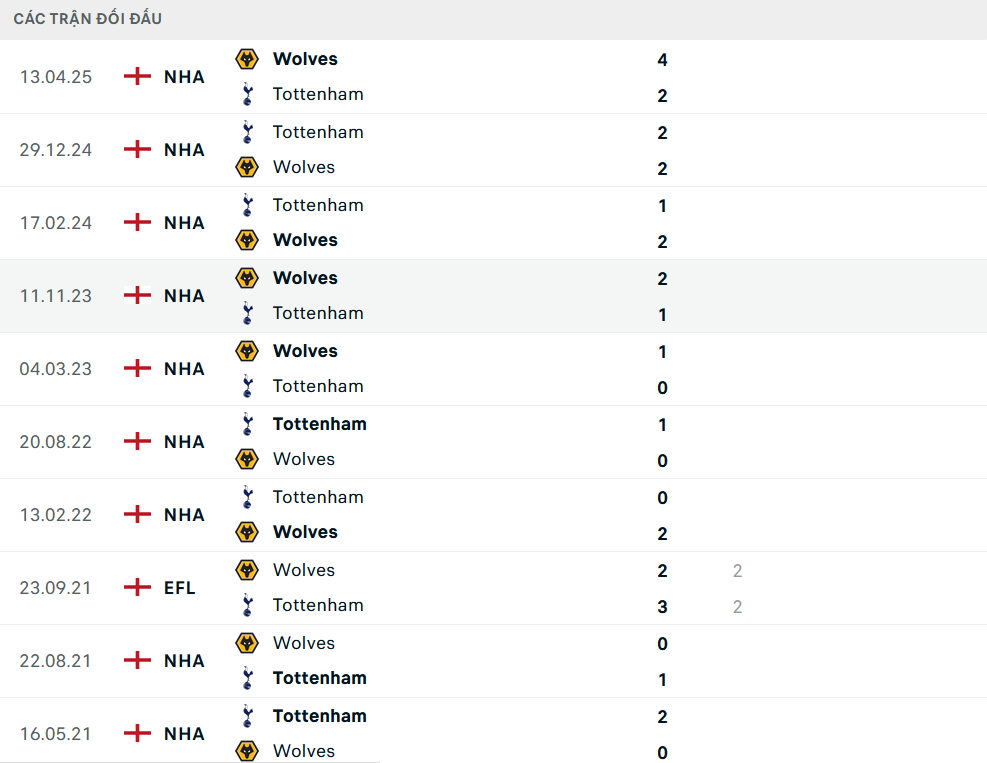This screenshot has width=987, height=763.
Task: Click the England flag beside 13.02.22
Action: (x=137, y=514)
